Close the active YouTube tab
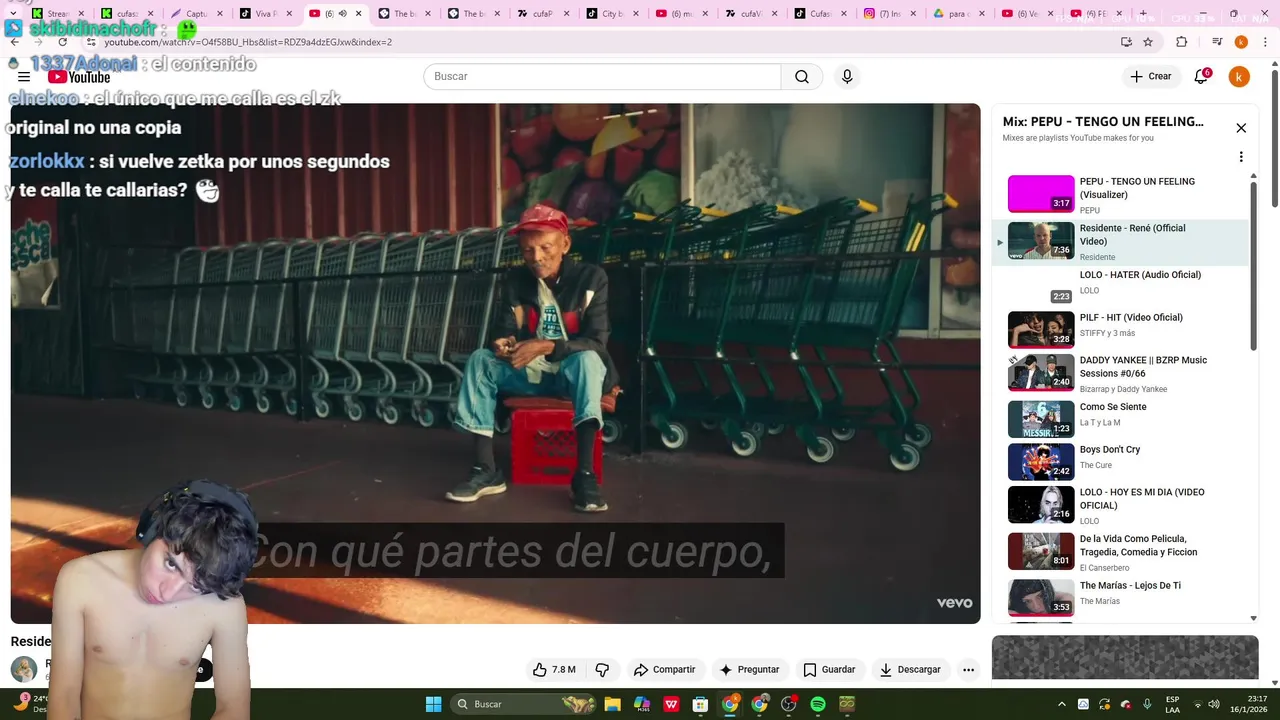 point(358,14)
